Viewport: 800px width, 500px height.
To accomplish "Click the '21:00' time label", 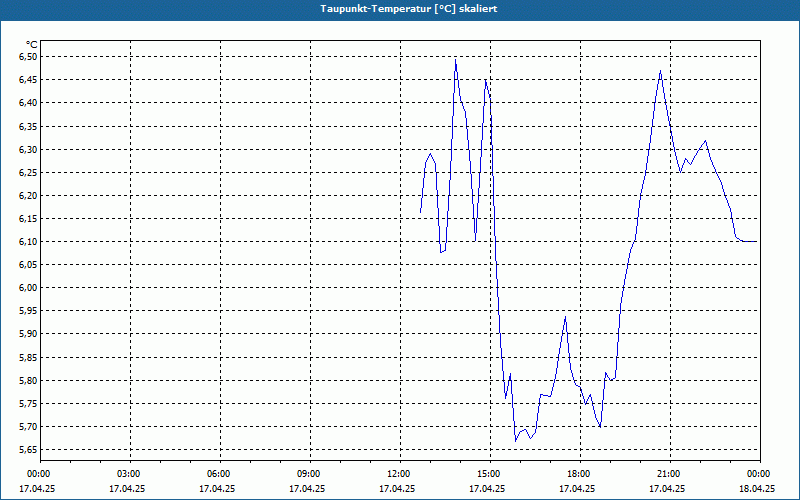I will [x=670, y=474].
